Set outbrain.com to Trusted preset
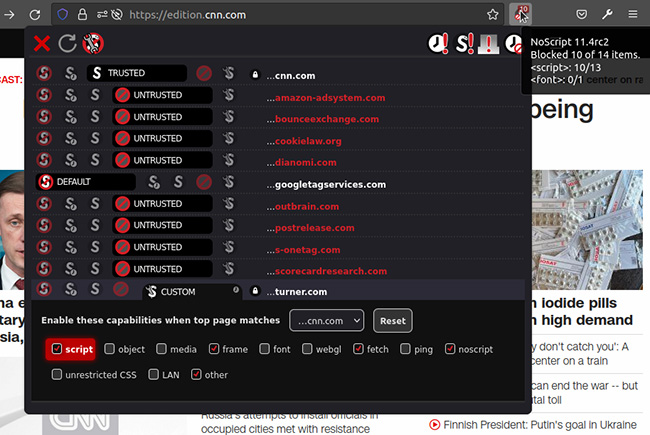650x435 pixels. [x=95, y=203]
